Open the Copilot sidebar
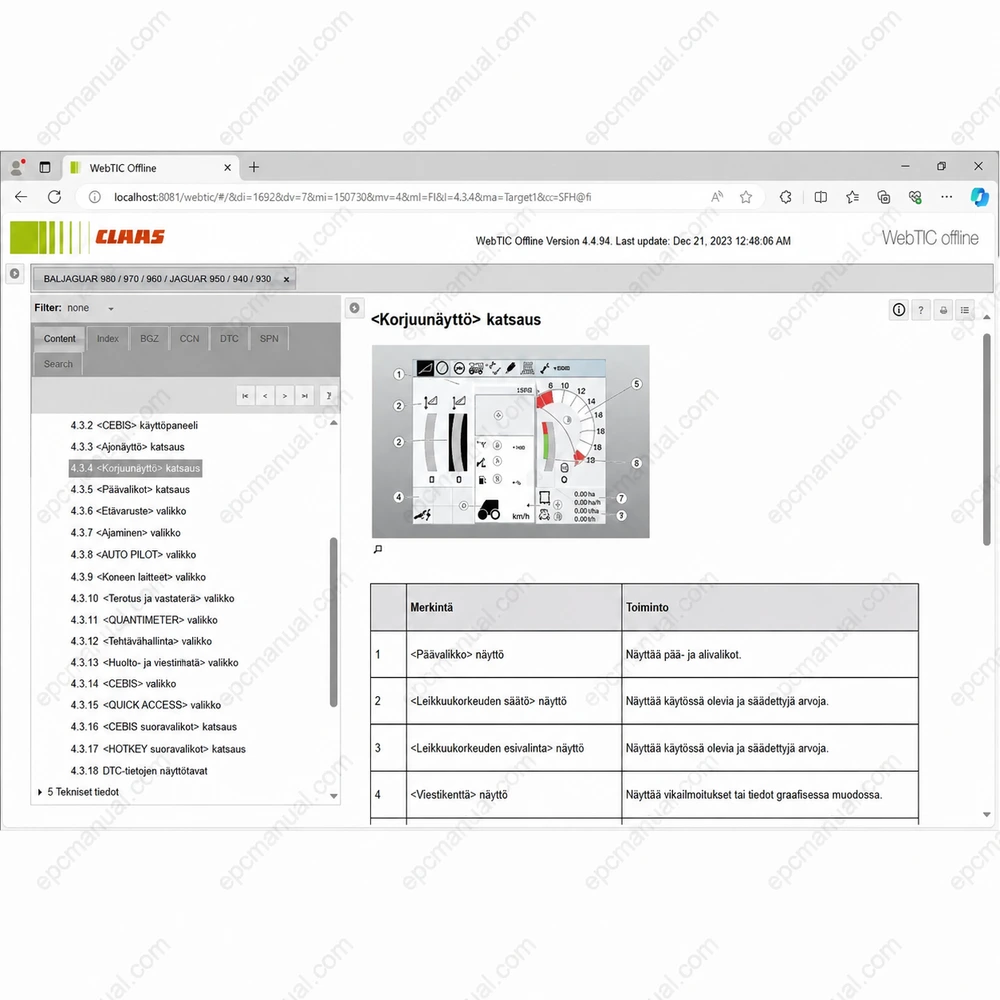Screen dimensions: 1000x1000 [979, 197]
